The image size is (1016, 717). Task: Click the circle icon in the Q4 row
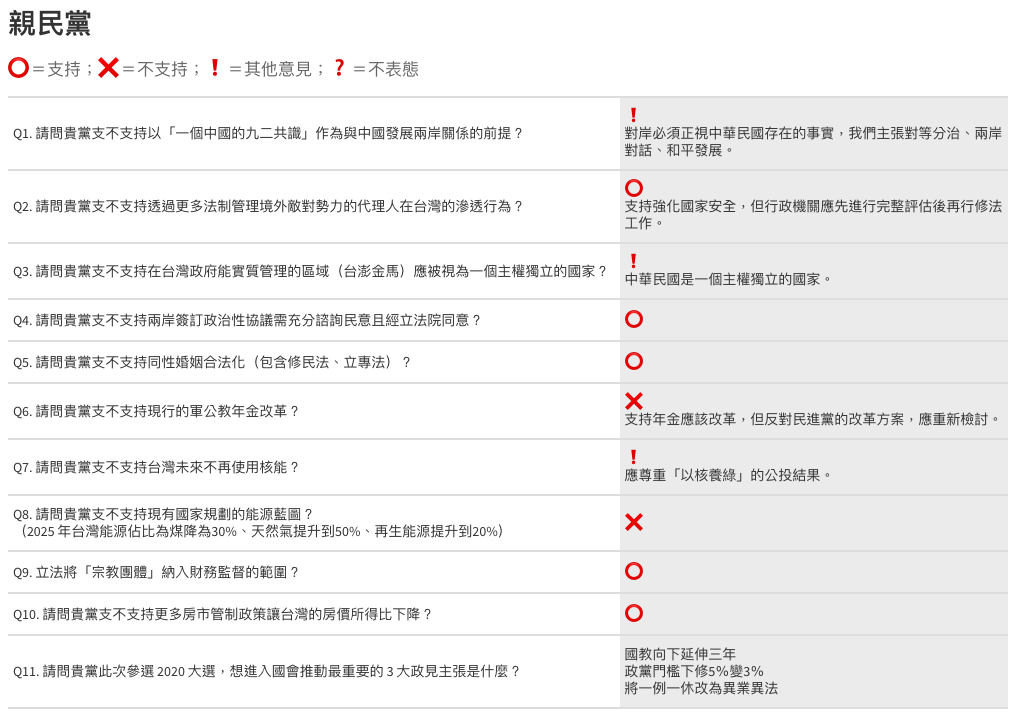tap(634, 319)
